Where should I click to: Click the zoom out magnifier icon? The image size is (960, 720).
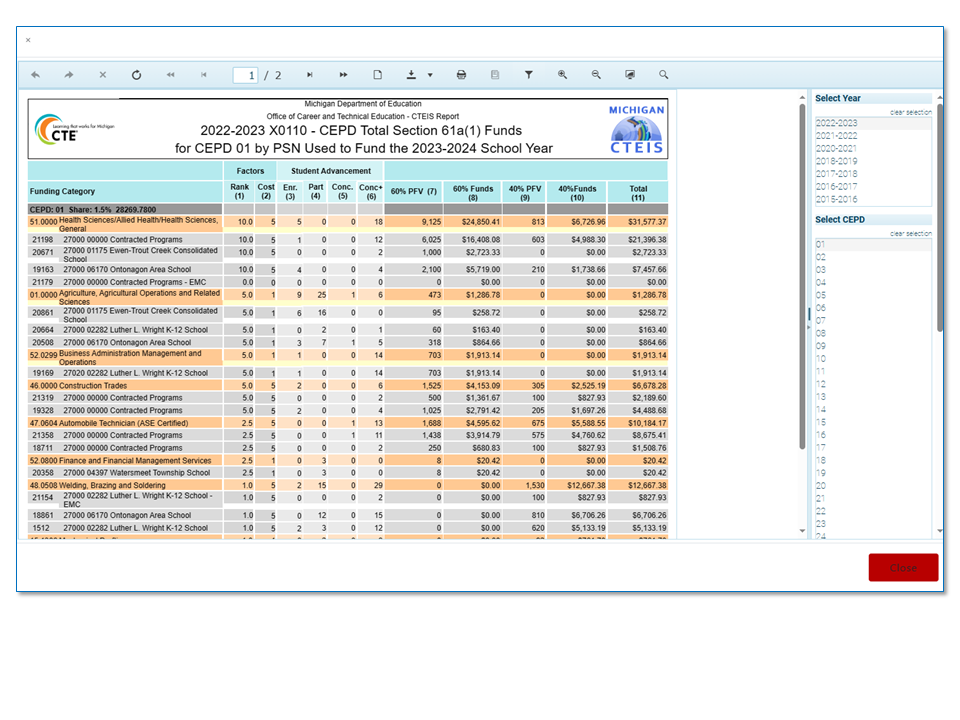tap(596, 75)
